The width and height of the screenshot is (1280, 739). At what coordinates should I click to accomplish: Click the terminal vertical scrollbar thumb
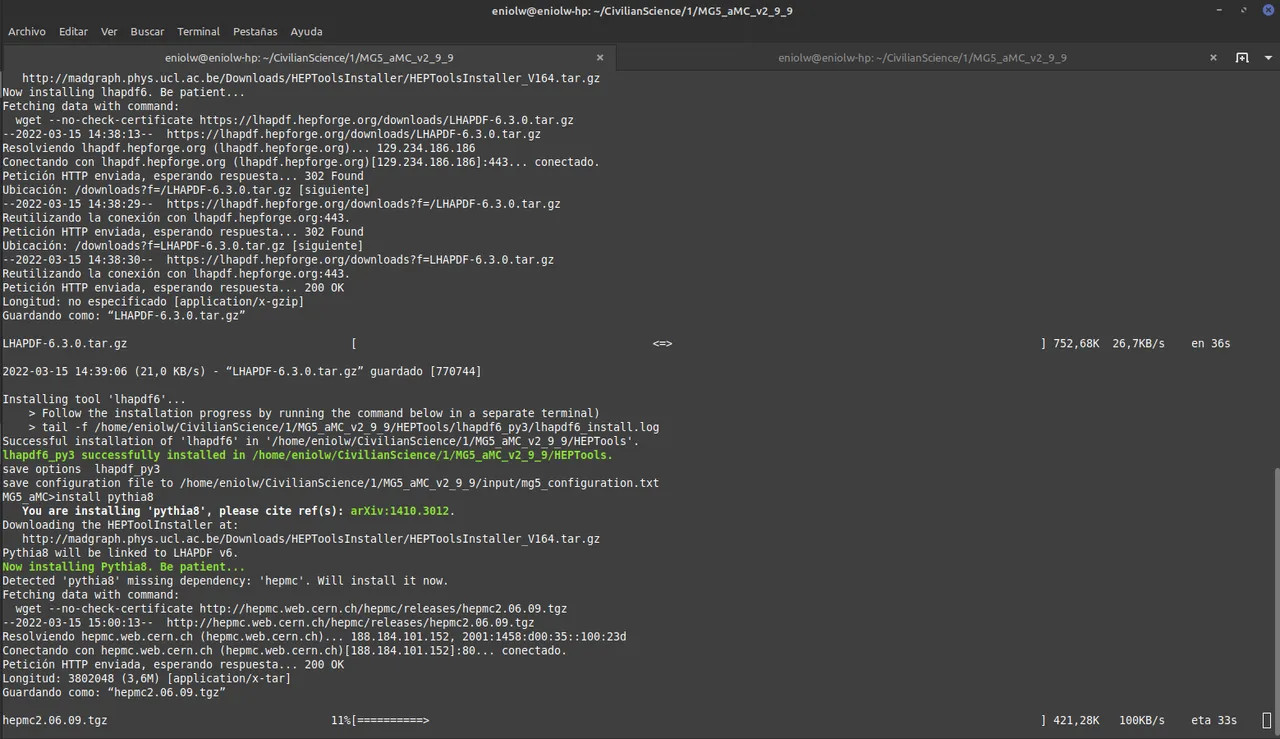pos(1275,603)
